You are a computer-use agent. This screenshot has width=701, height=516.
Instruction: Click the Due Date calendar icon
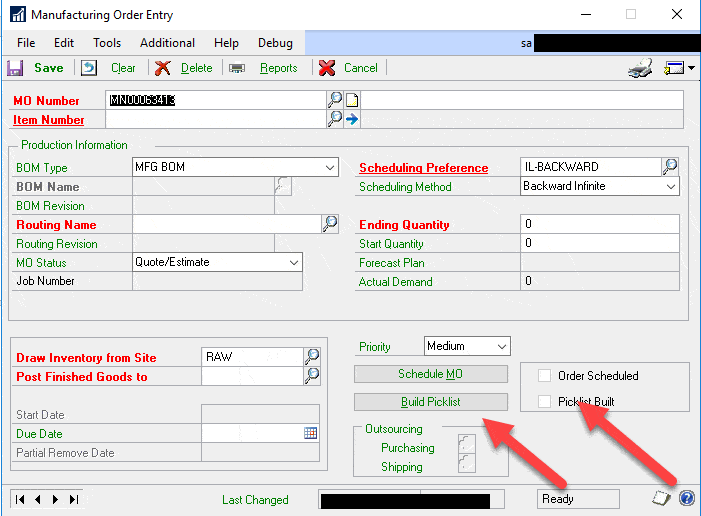pos(310,433)
